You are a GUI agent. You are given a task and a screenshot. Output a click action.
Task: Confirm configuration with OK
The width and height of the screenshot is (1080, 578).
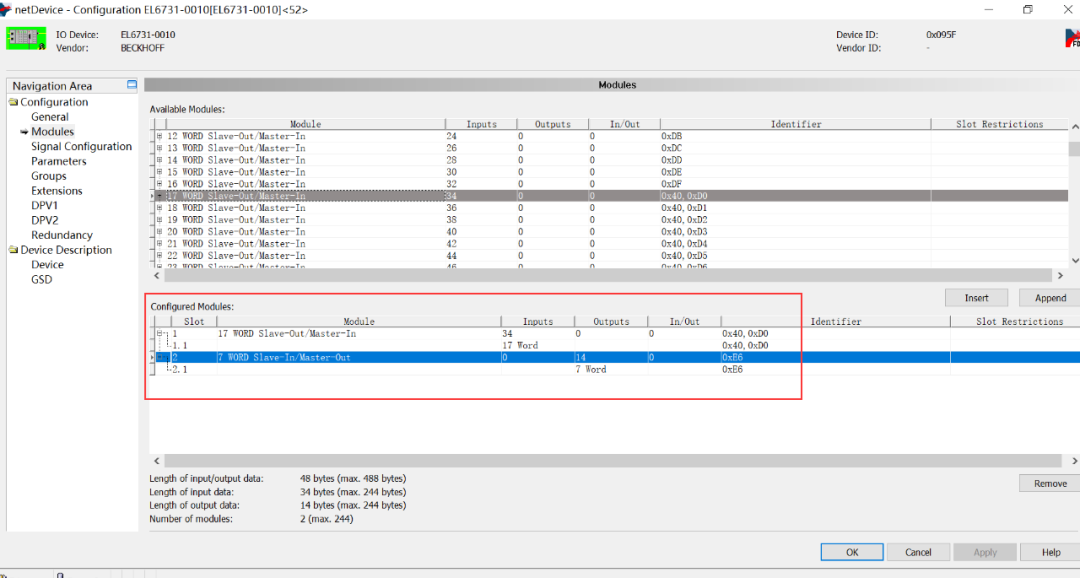[851, 552]
